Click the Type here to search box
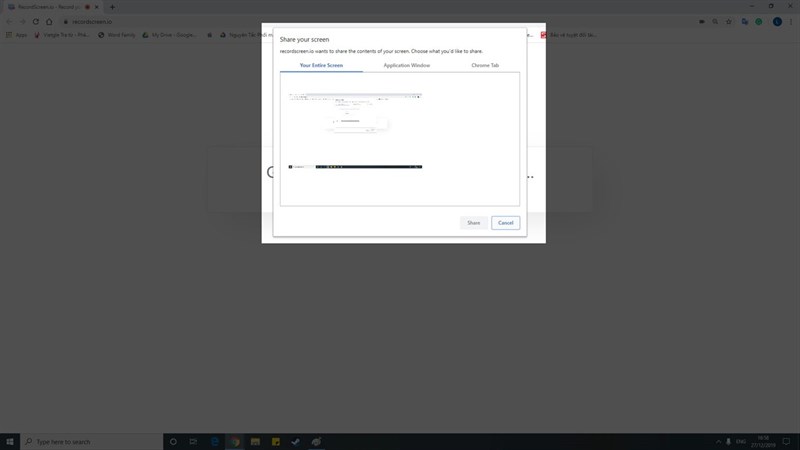This screenshot has width=800, height=450. [x=92, y=442]
